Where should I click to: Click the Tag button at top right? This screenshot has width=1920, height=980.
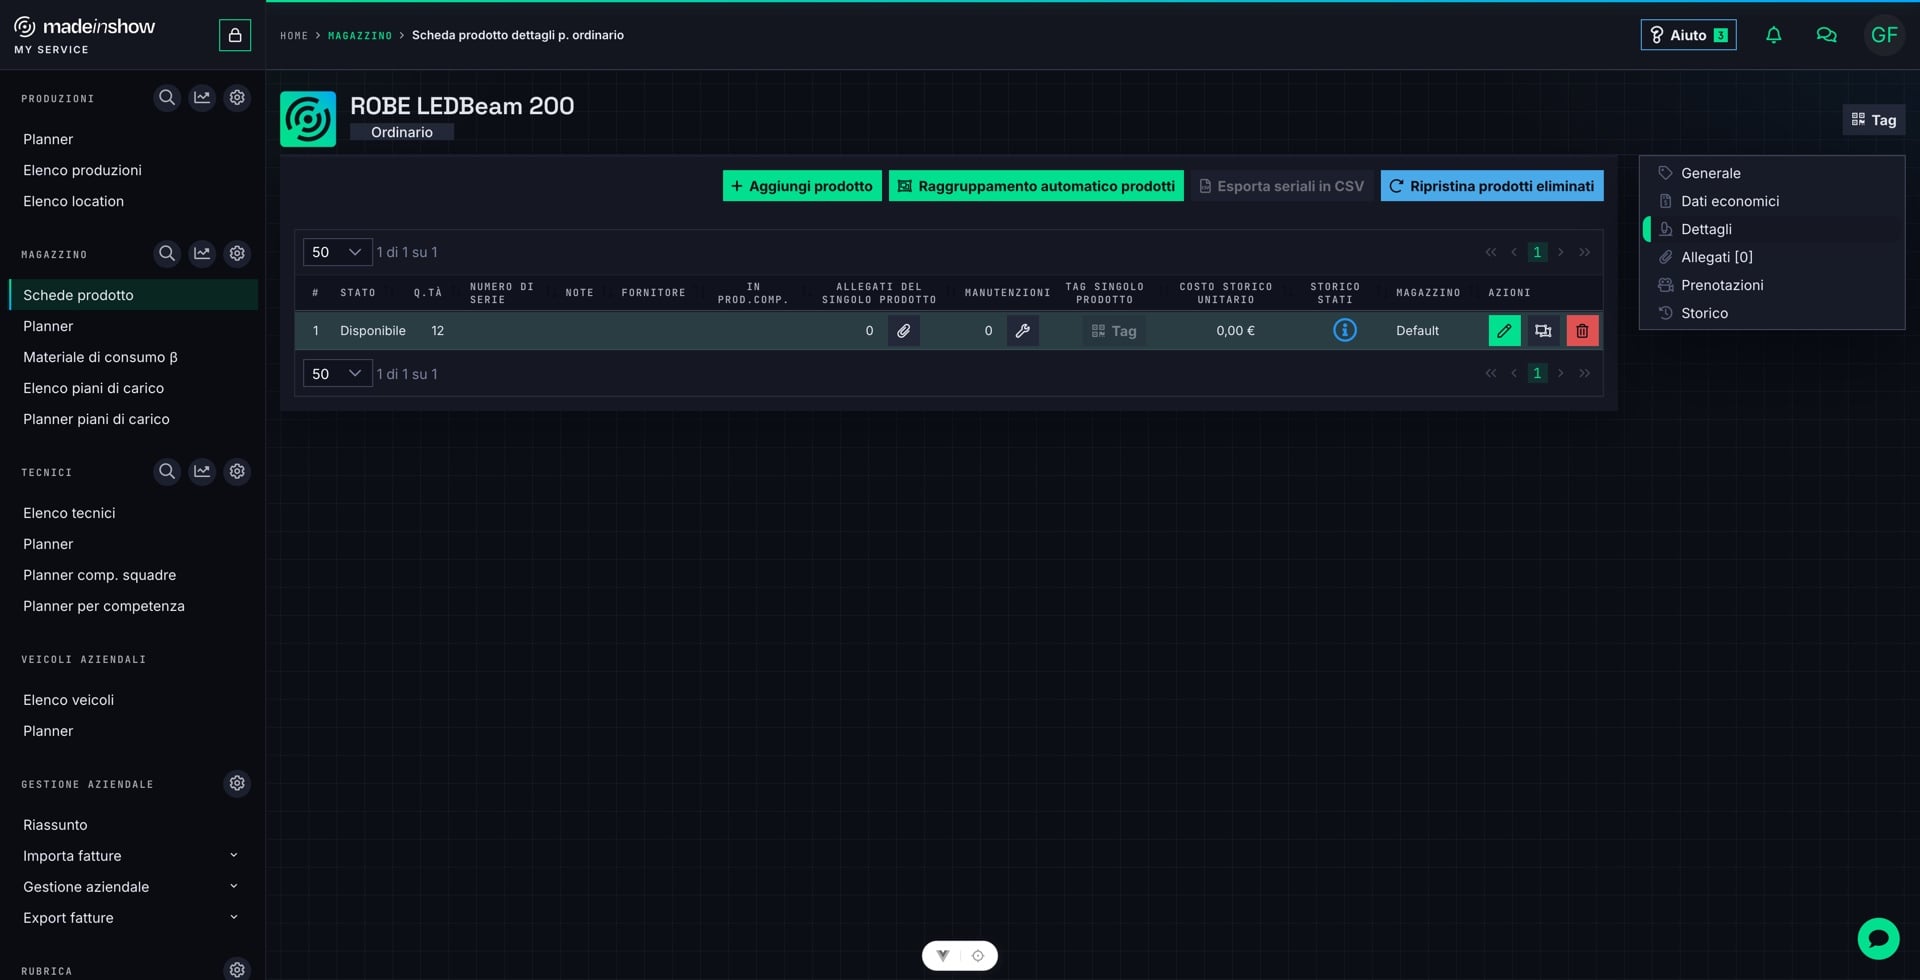click(x=1874, y=120)
